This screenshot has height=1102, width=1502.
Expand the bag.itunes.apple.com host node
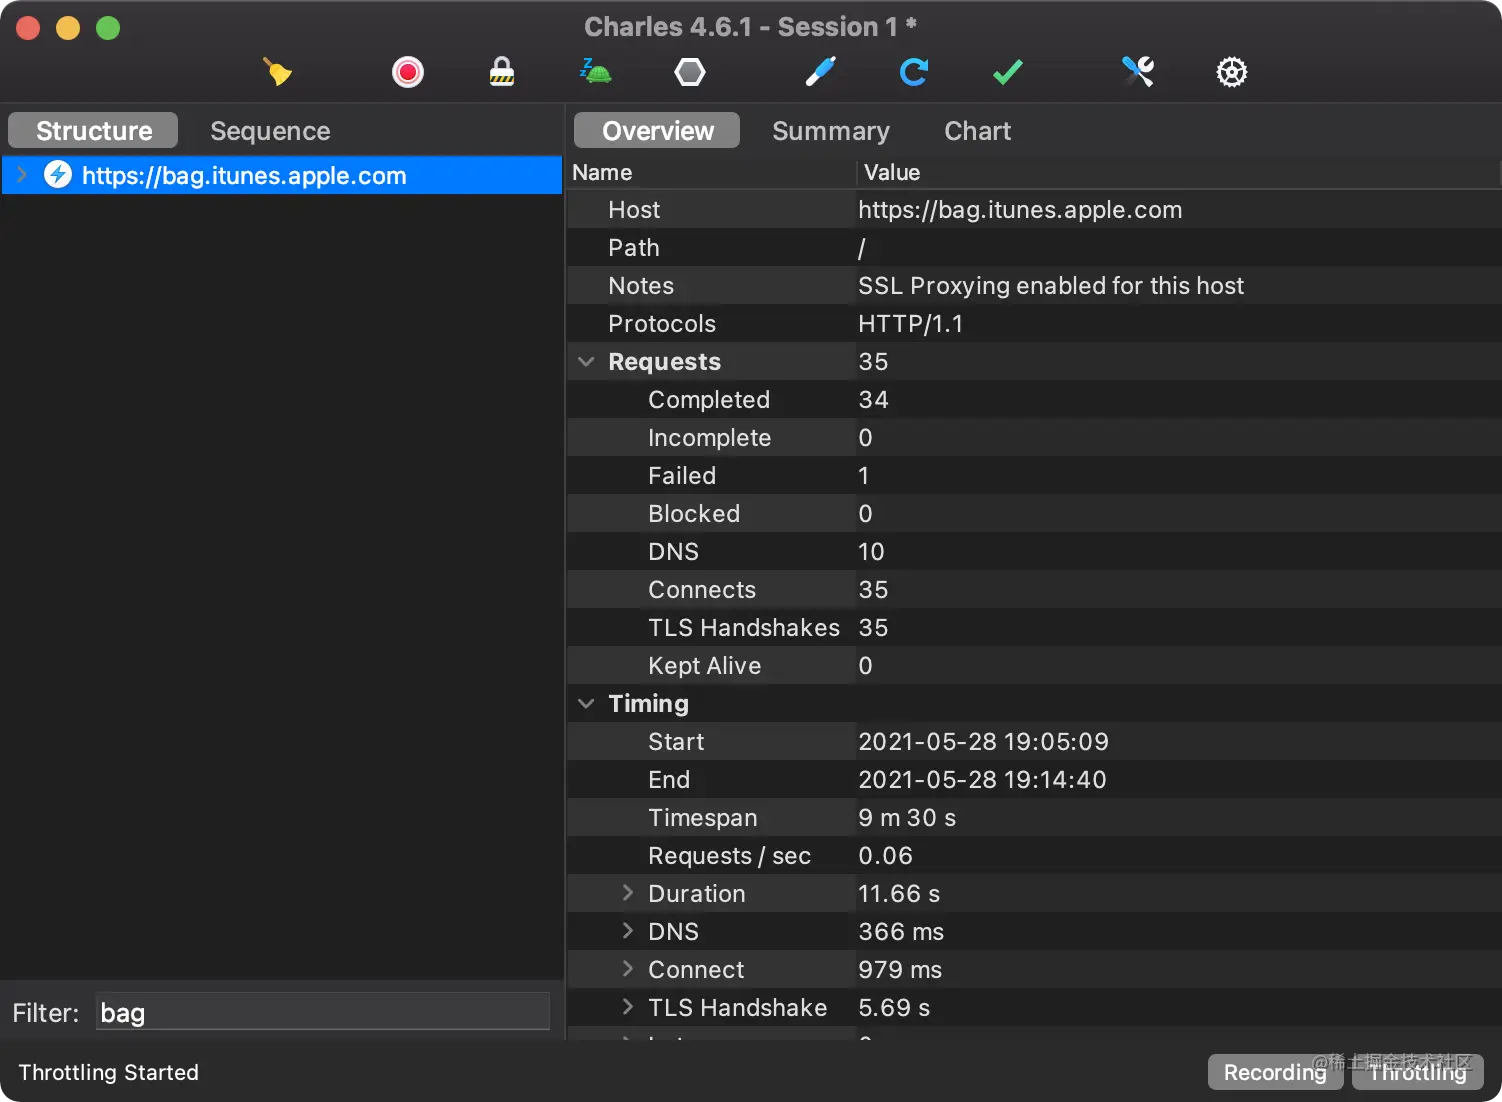(x=22, y=175)
